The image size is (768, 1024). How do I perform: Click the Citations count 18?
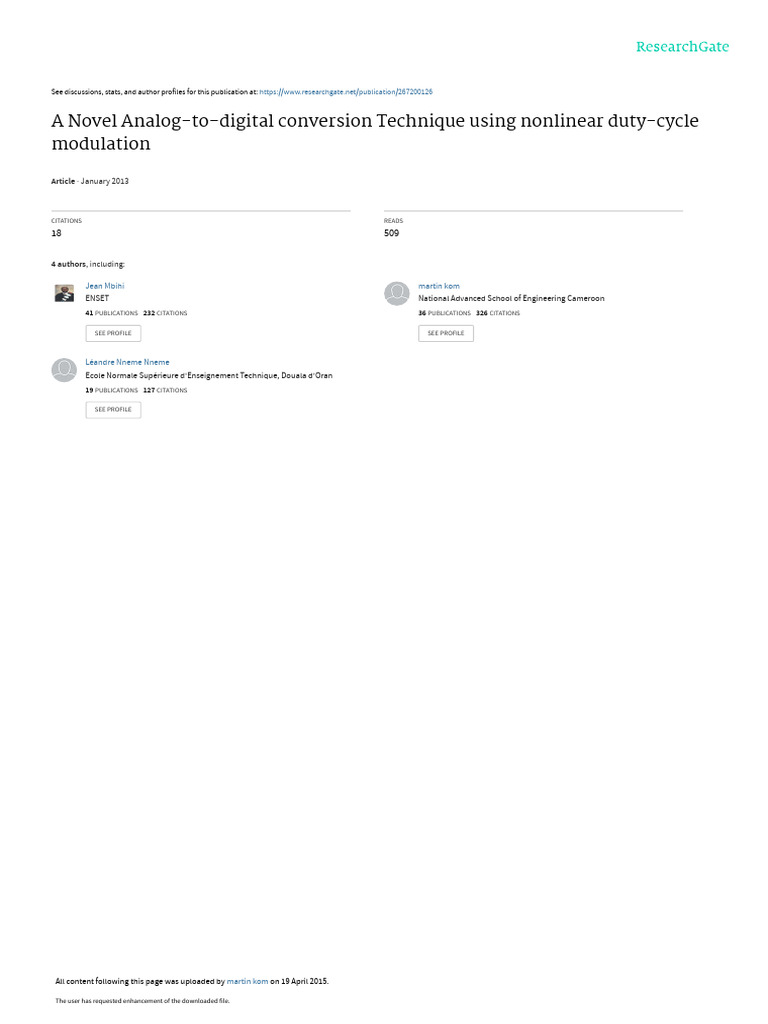[x=56, y=233]
